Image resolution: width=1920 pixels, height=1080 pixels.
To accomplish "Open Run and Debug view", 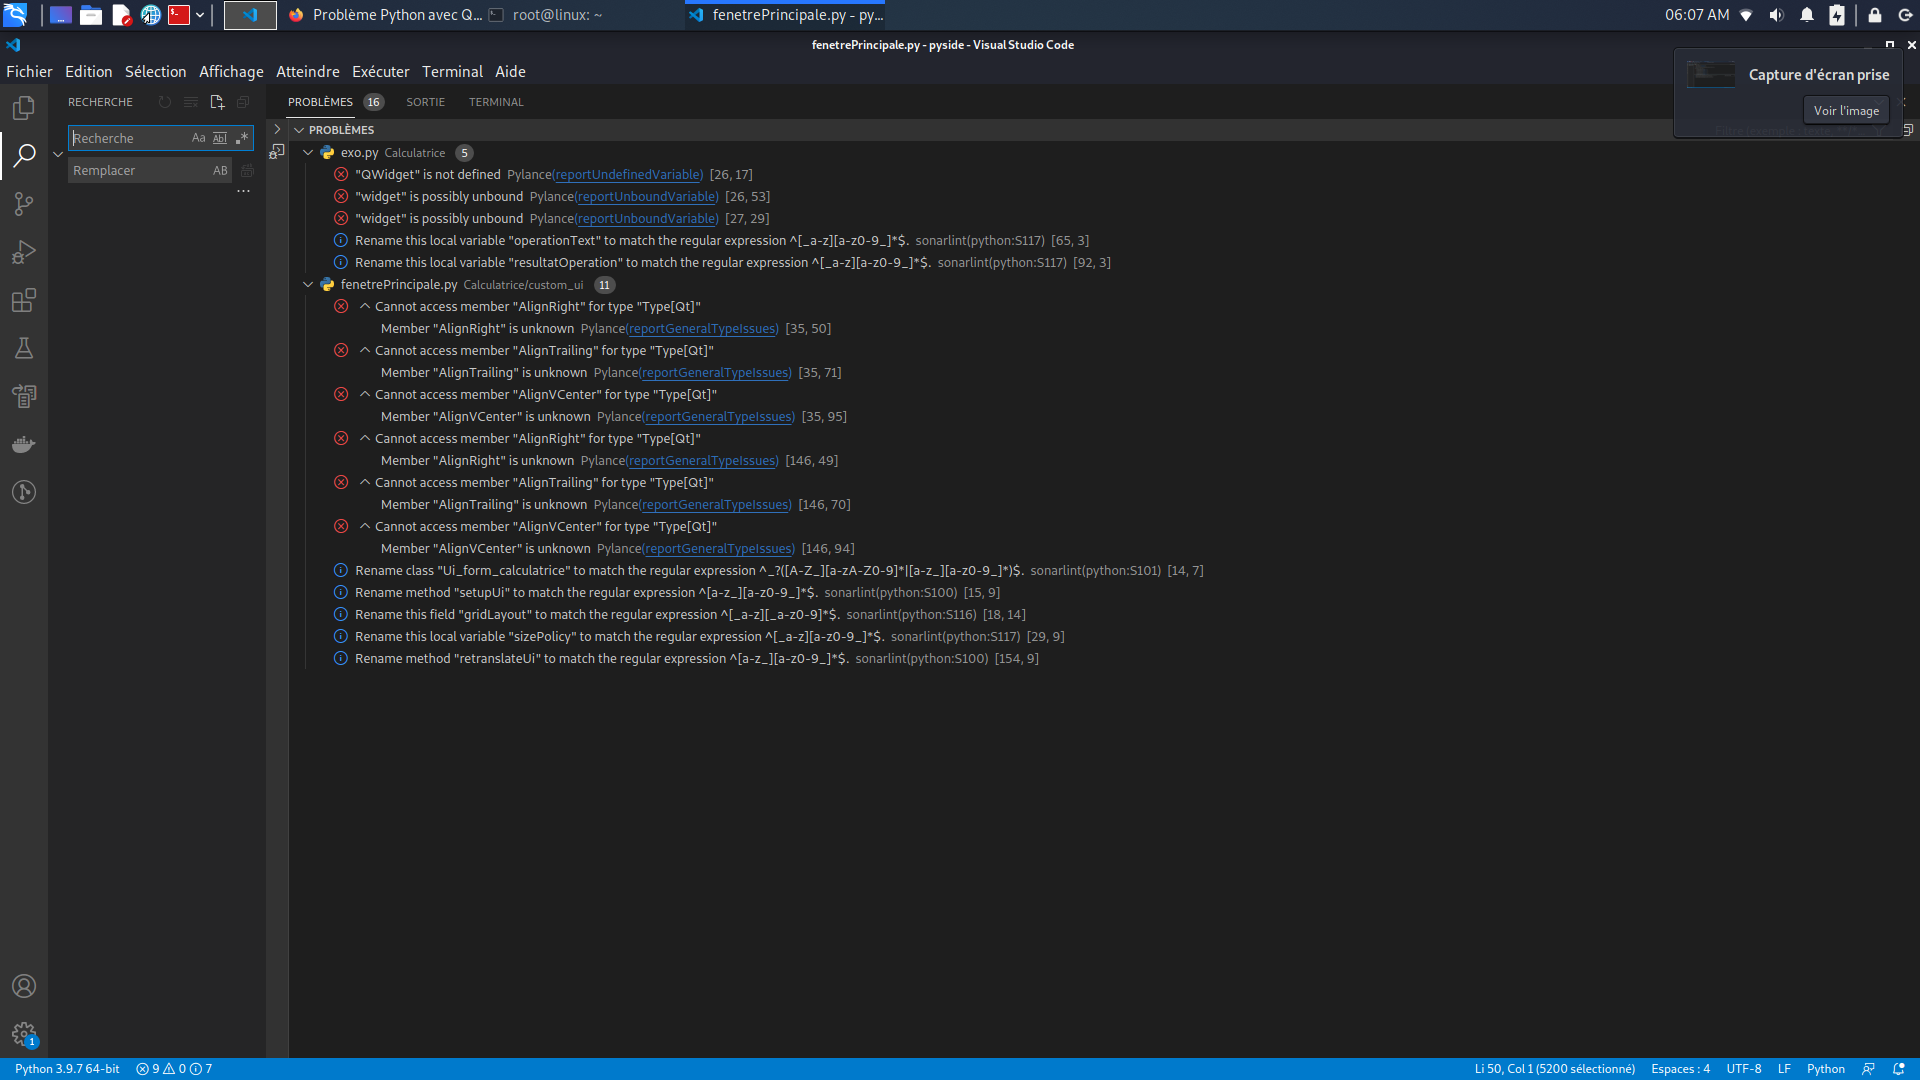I will point(24,252).
